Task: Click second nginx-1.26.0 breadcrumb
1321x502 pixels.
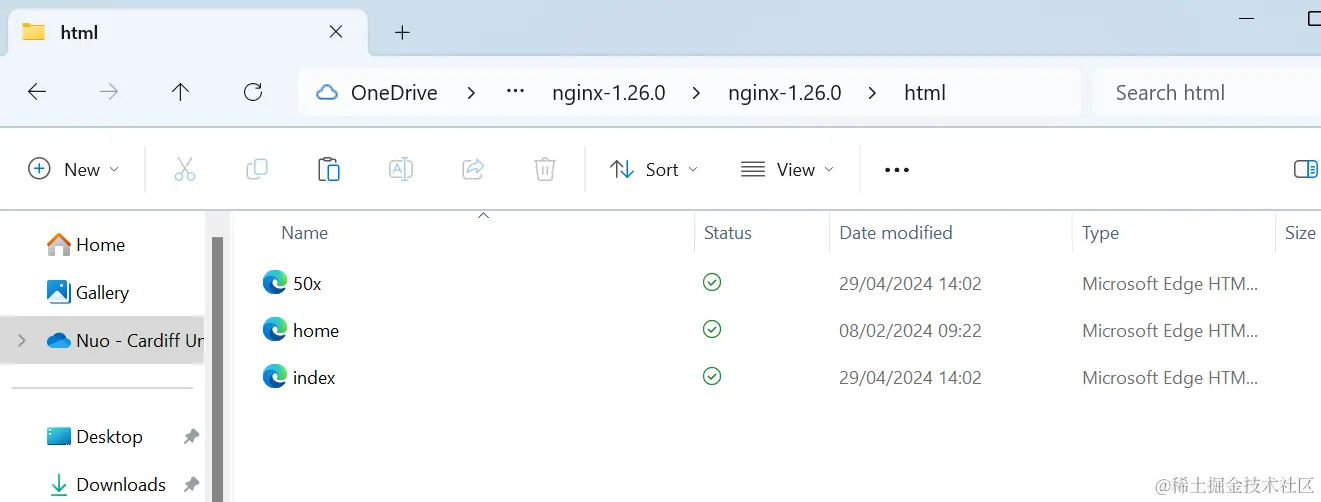Action: click(x=785, y=93)
